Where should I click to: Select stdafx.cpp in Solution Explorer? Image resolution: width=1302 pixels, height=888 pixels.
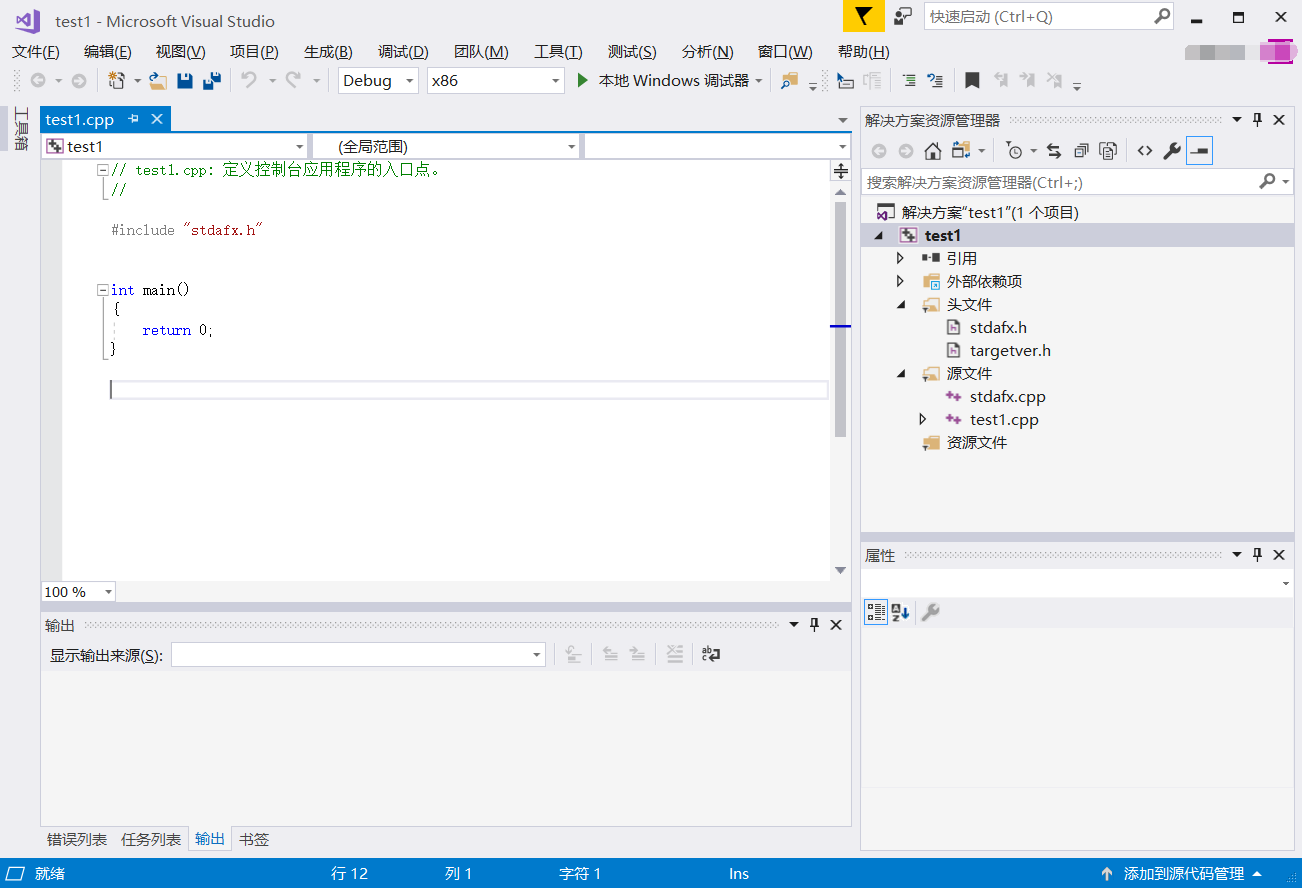(x=1007, y=396)
